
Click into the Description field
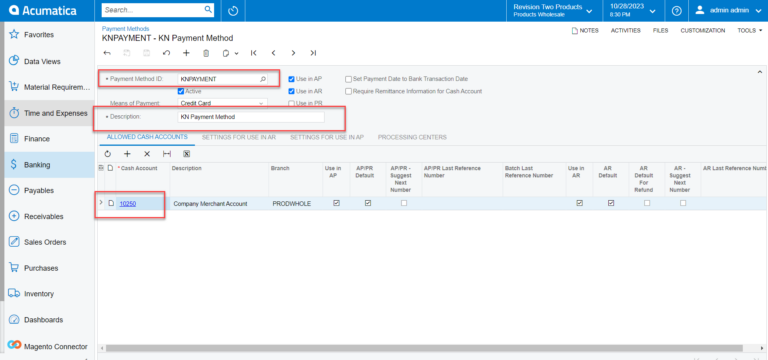[x=251, y=117]
